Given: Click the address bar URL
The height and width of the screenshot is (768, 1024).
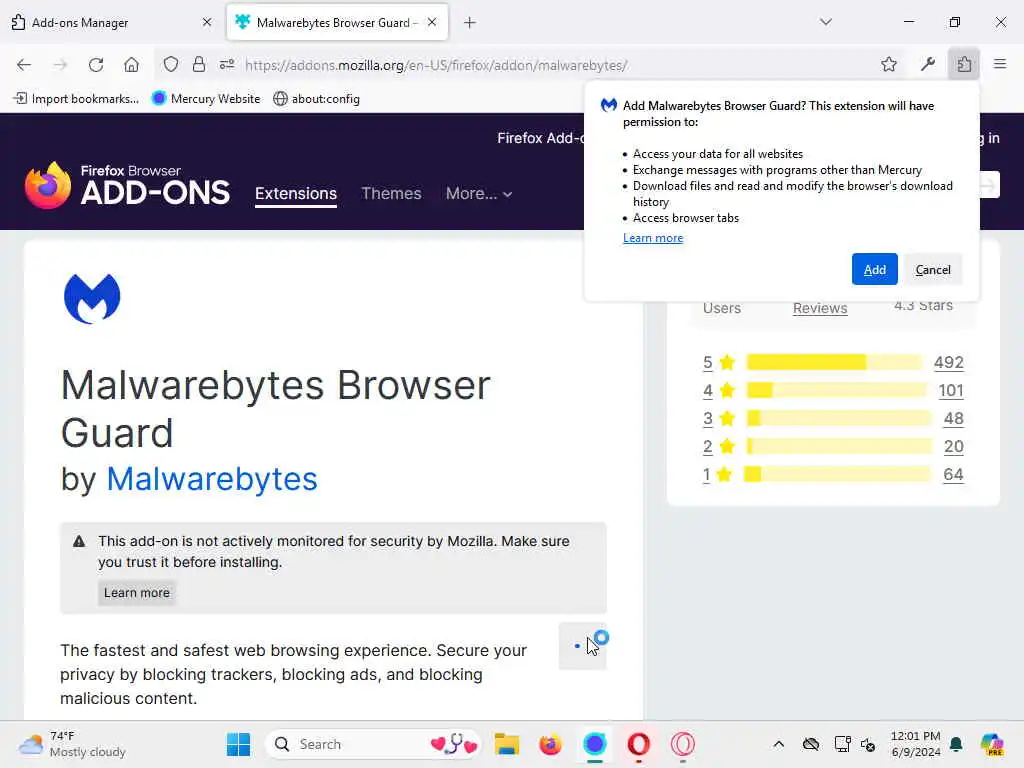Looking at the screenshot, I should coord(436,65).
